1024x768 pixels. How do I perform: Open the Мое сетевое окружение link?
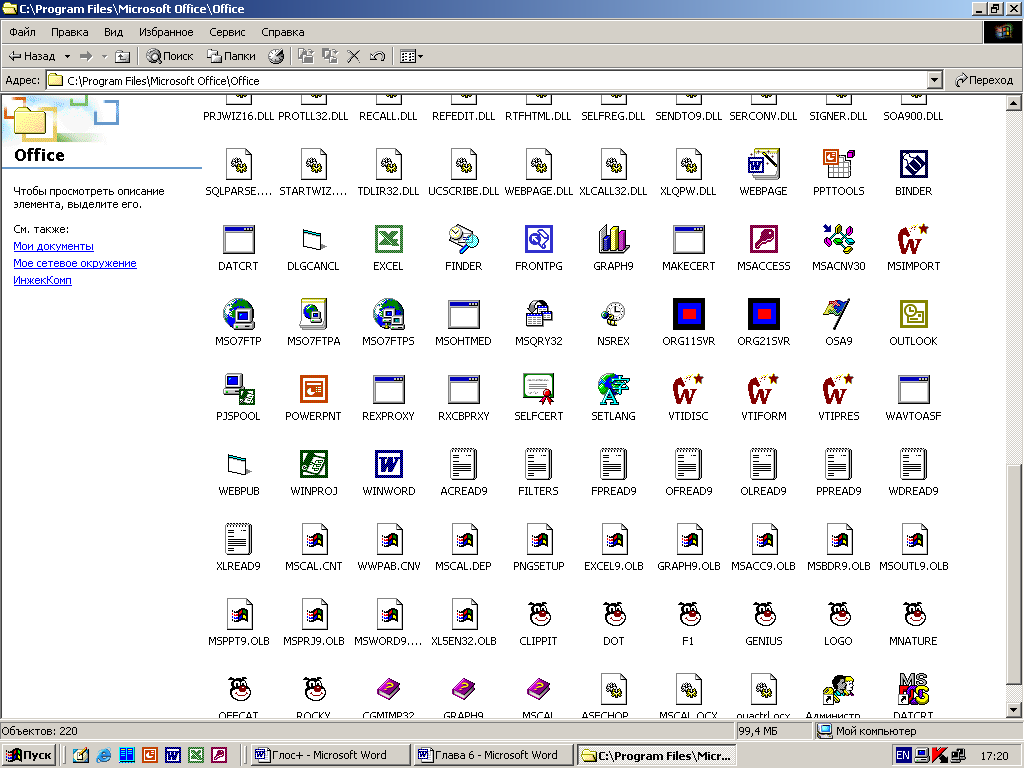click(x=75, y=263)
